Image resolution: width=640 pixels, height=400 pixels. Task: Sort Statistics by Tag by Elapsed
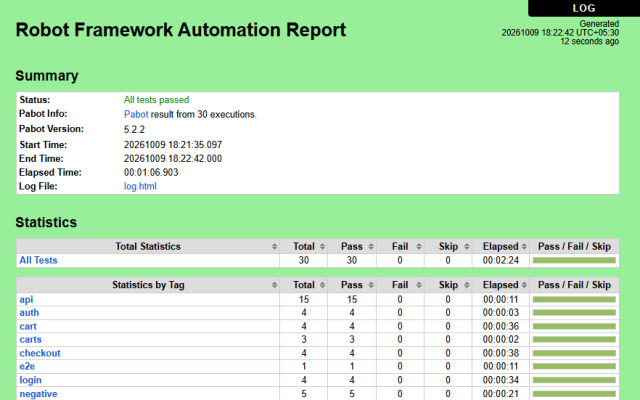[501, 285]
